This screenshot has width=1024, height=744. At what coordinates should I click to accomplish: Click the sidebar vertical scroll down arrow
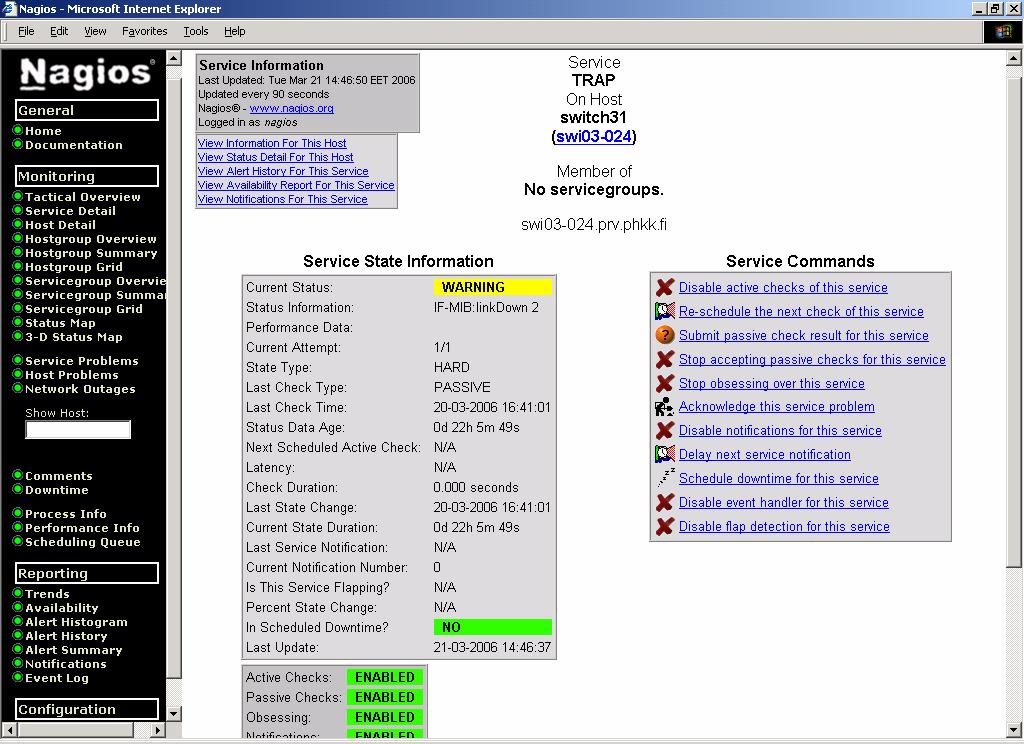pyautogui.click(x=174, y=714)
